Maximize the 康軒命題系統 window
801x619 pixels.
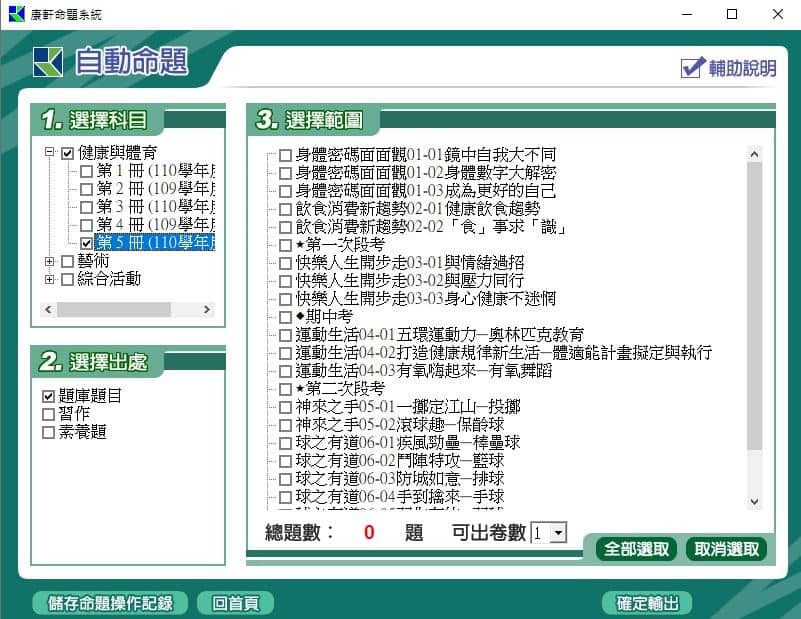[x=732, y=14]
